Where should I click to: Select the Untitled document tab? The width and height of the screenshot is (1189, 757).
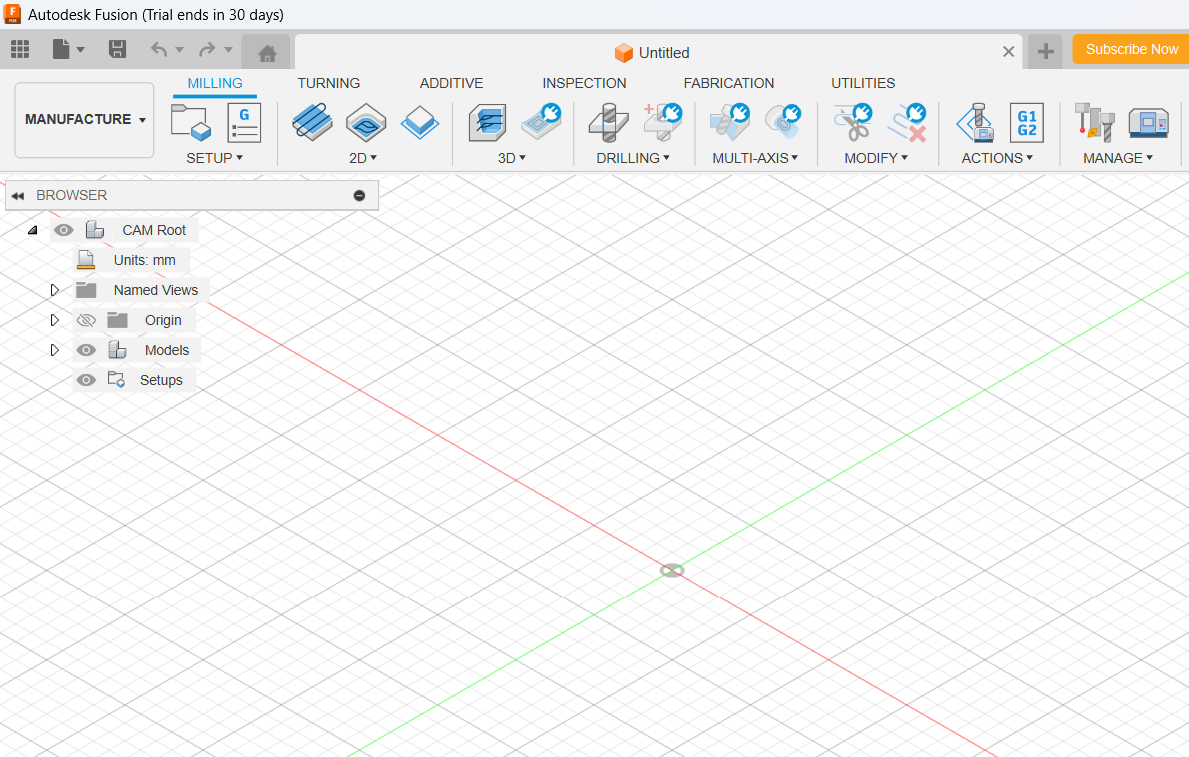[652, 53]
